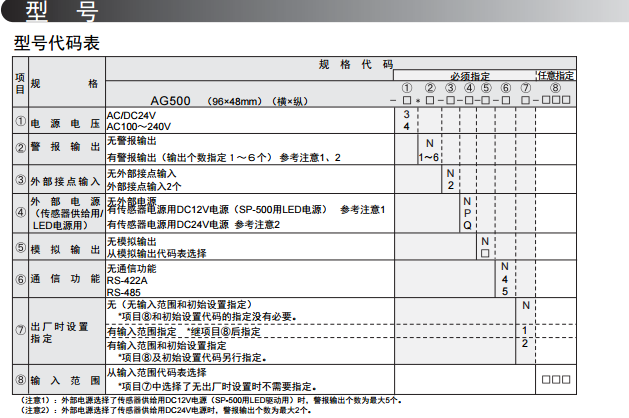
Task: Click the 型号 banner heading
Action: (62, 11)
